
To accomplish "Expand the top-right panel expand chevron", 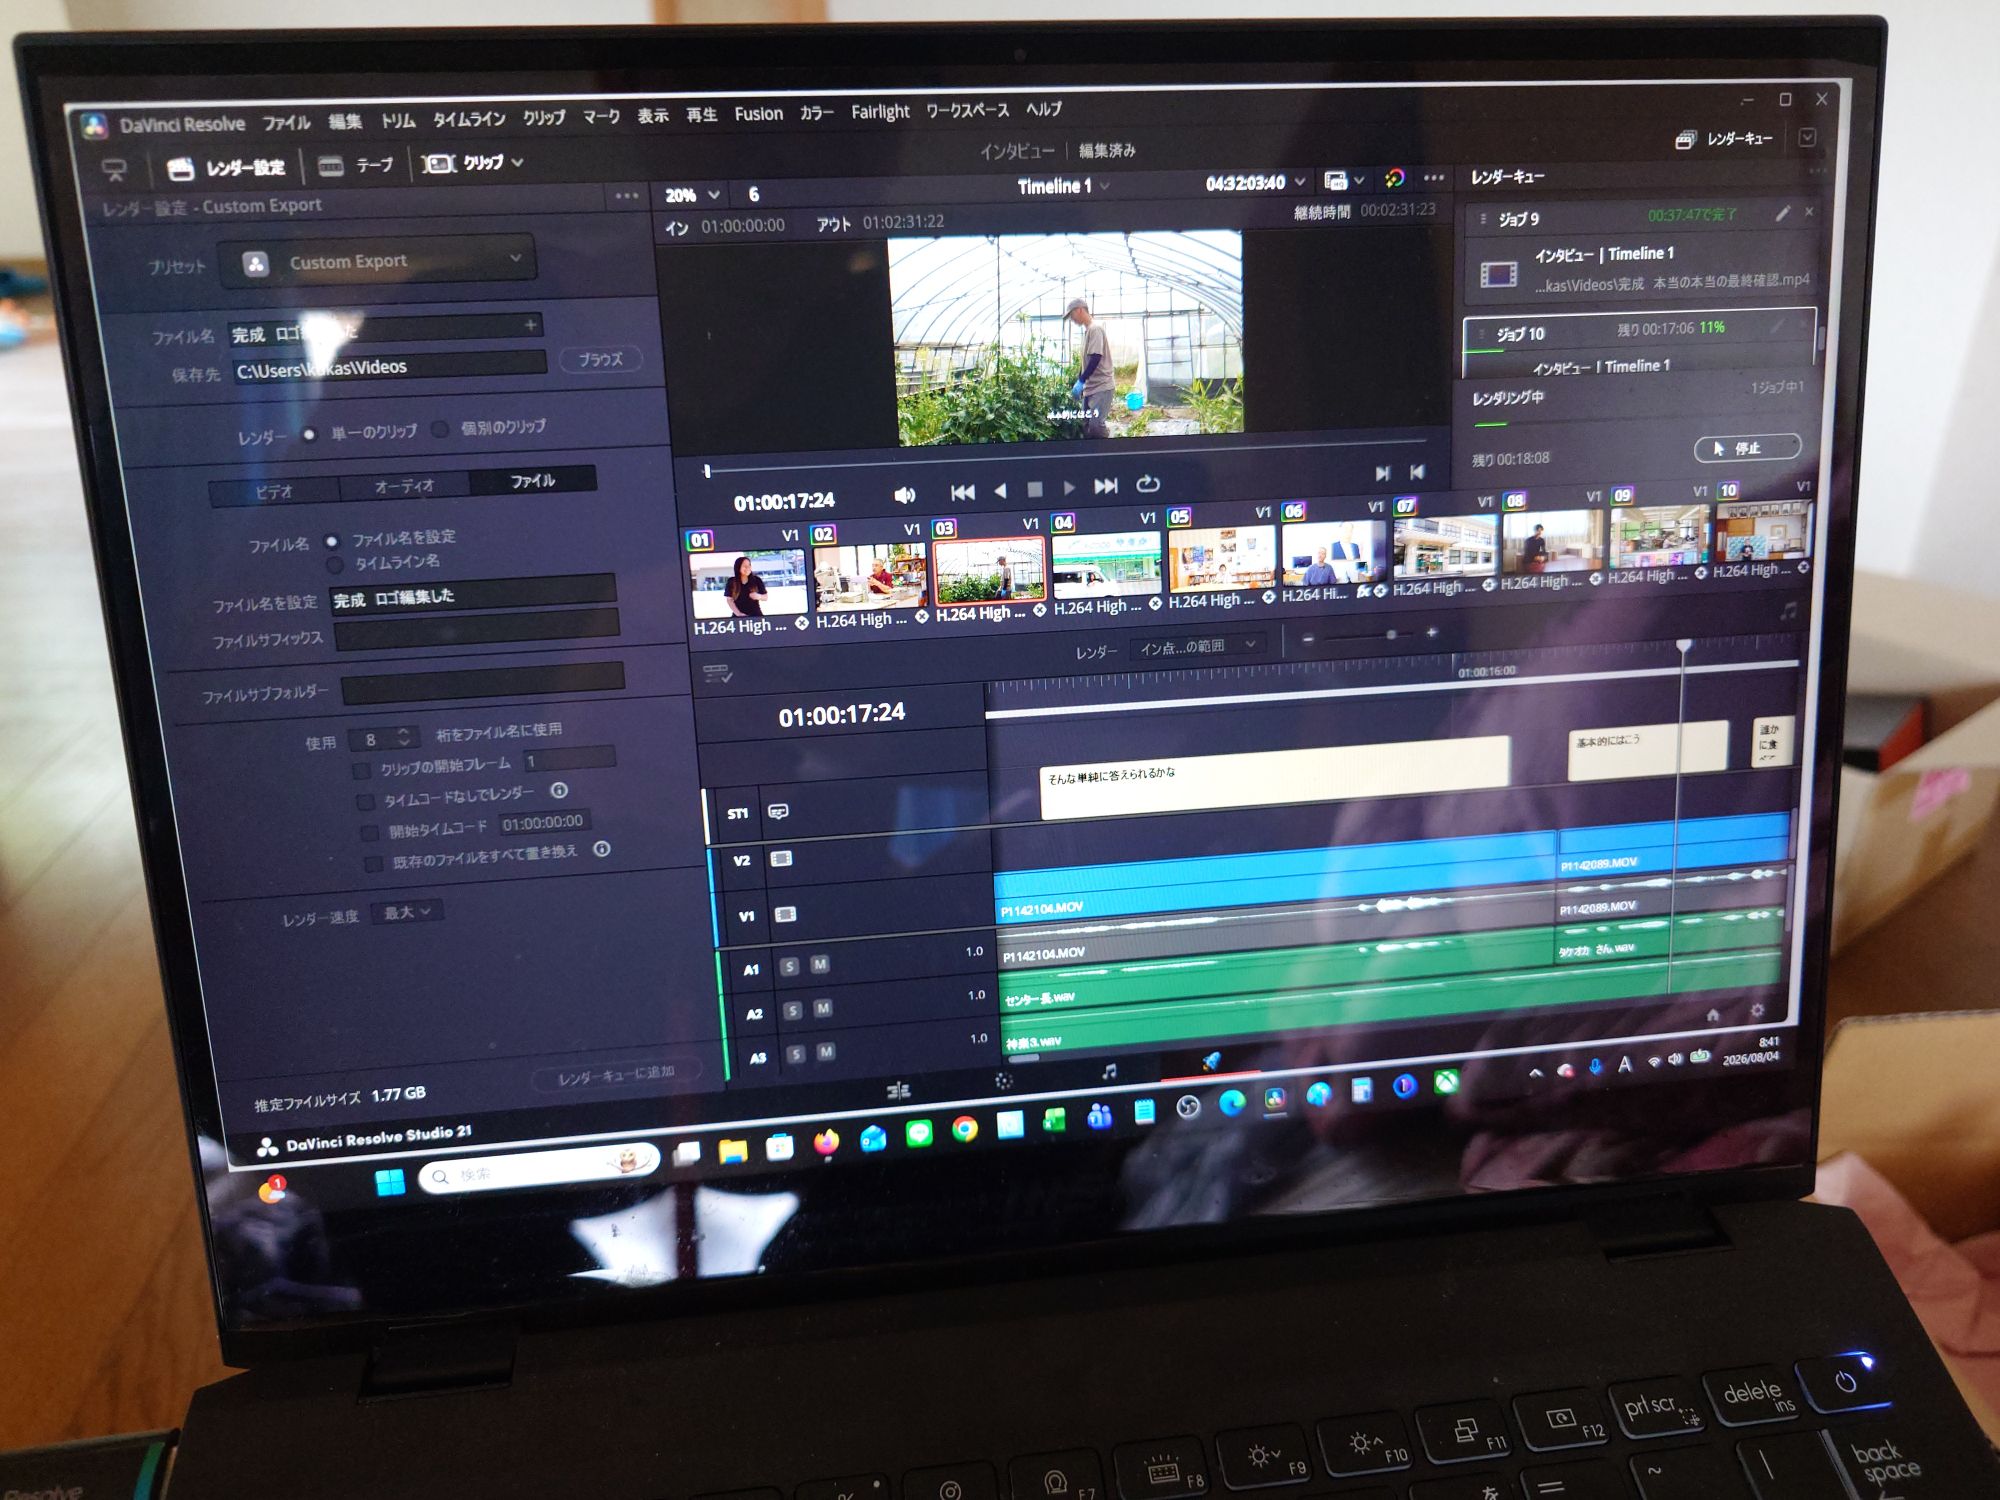I will click(1807, 137).
